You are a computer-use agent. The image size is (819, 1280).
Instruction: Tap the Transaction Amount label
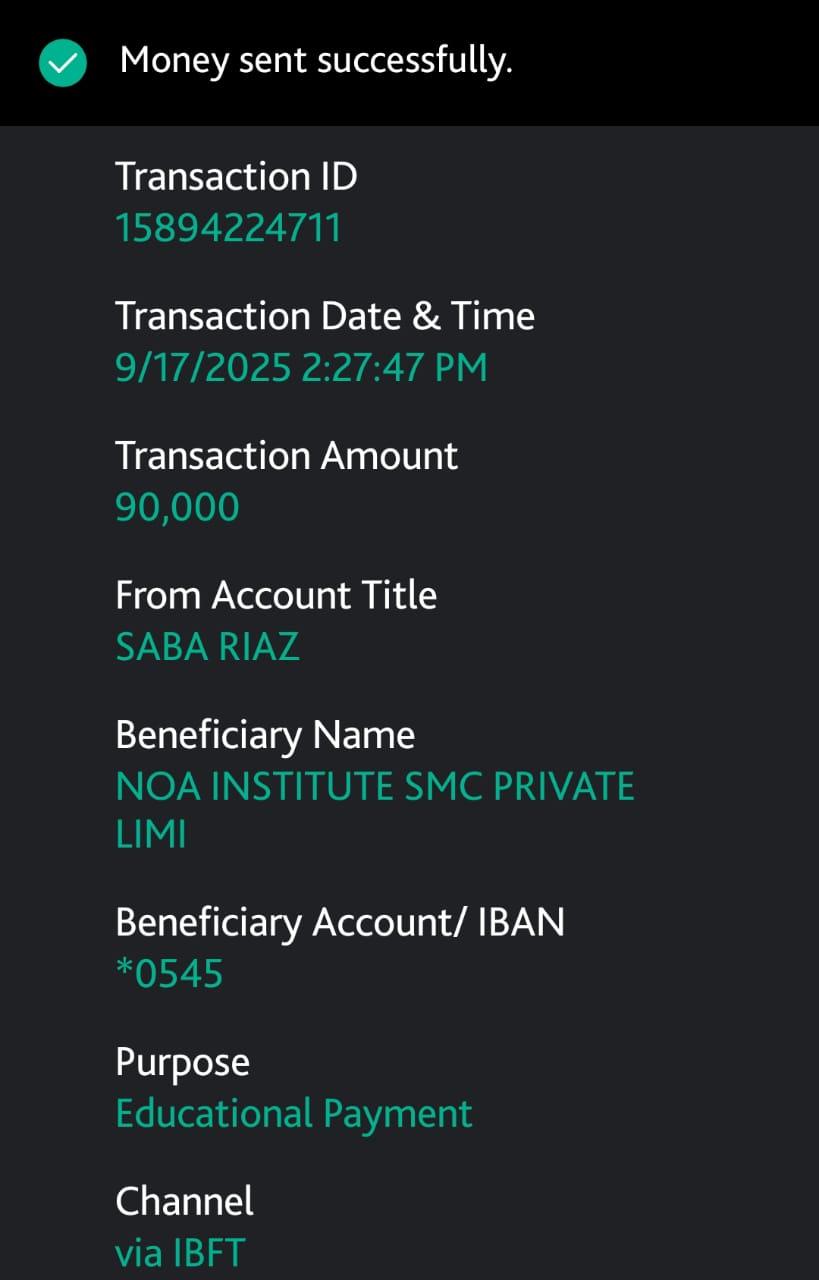(x=286, y=456)
